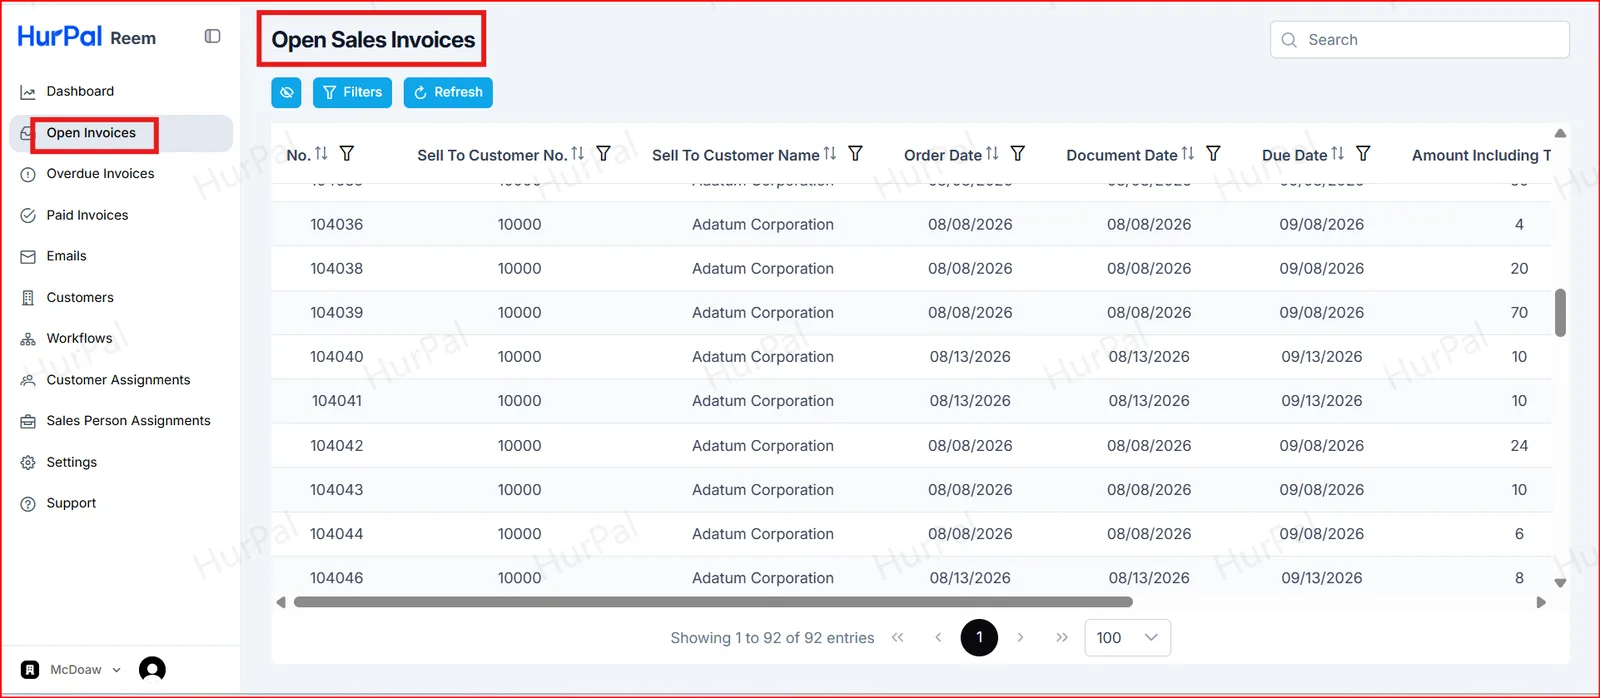Click the scroll left arrow
The height and width of the screenshot is (698, 1600).
coord(281,602)
